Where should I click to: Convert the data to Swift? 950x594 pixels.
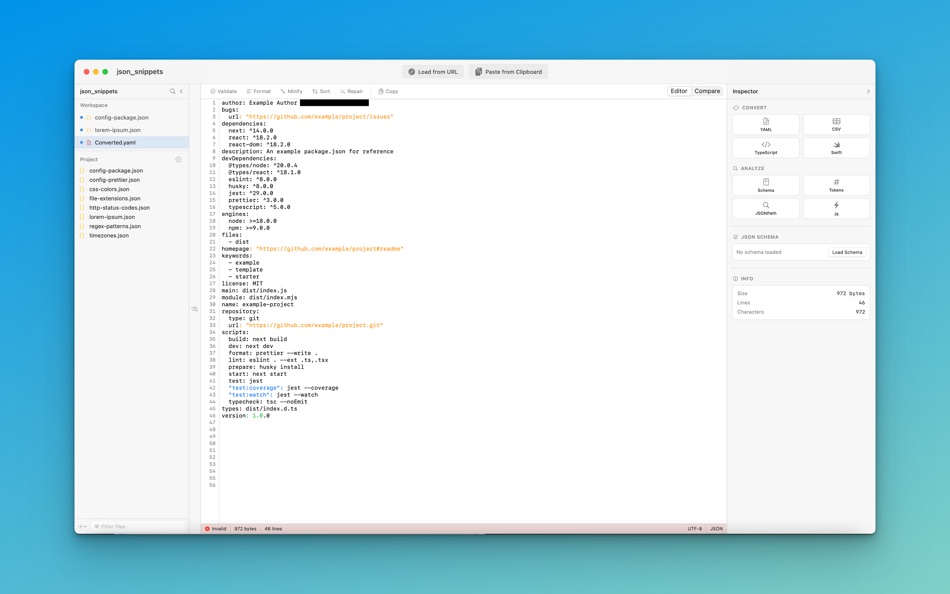(x=836, y=147)
